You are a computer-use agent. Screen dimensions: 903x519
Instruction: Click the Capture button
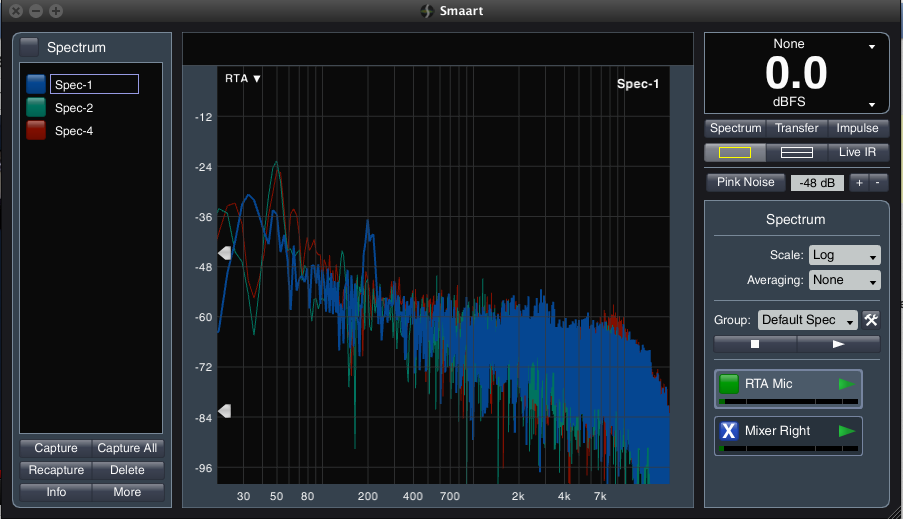56,448
